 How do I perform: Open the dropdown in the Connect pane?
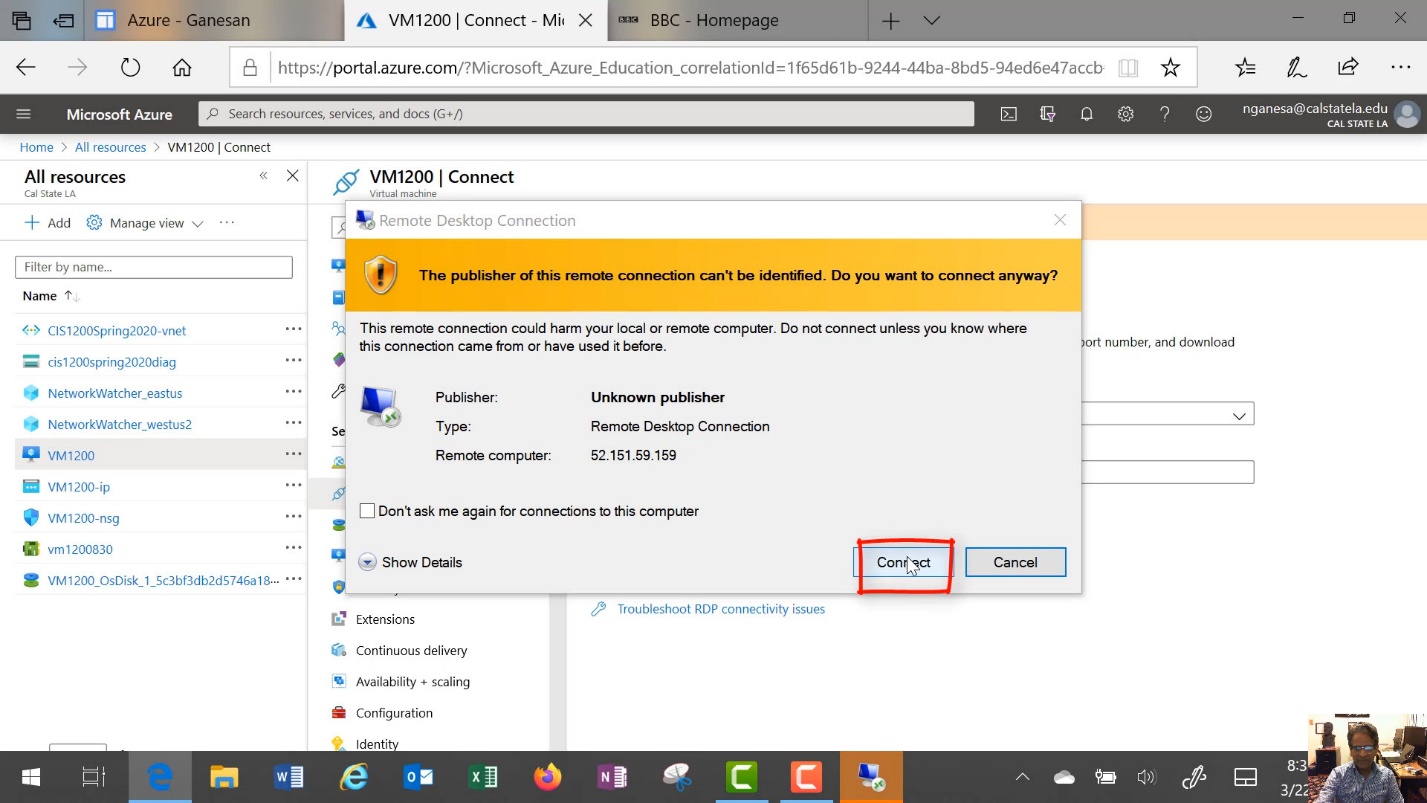(x=1238, y=415)
